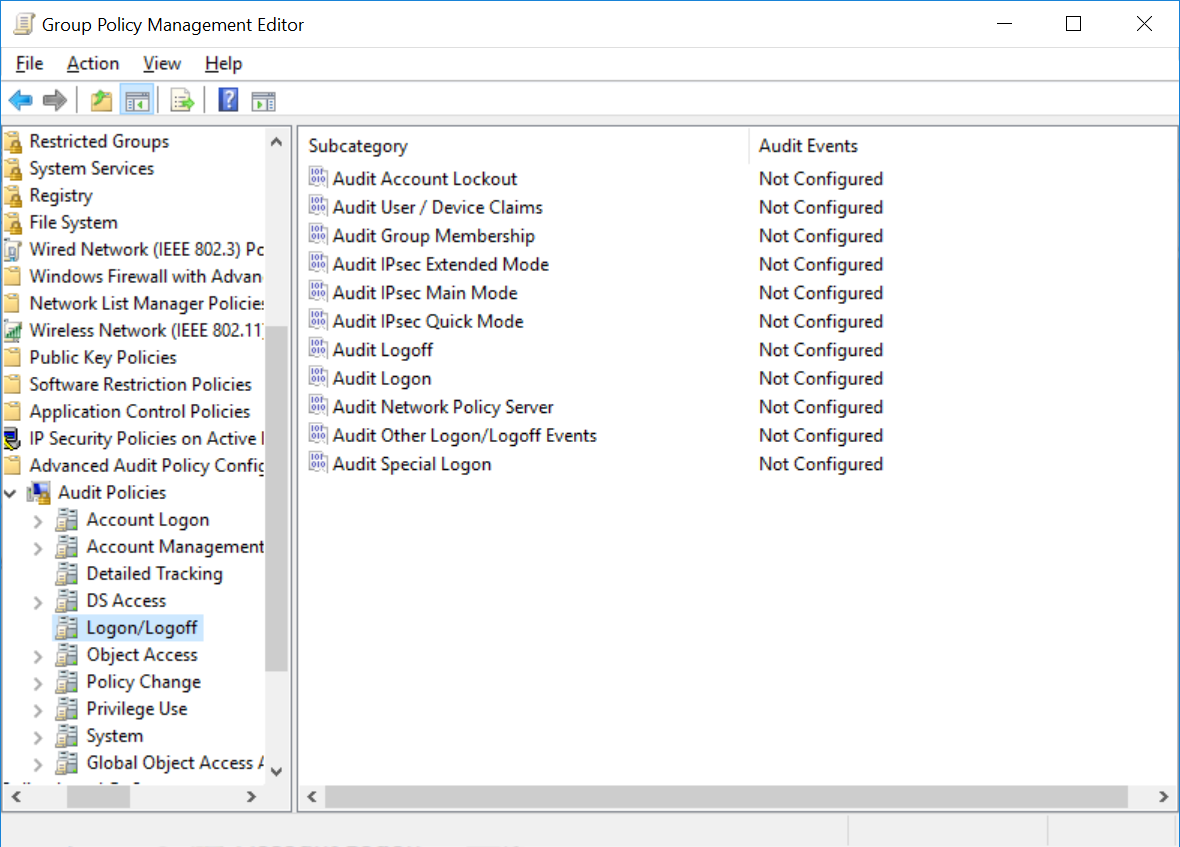The height and width of the screenshot is (847, 1180).
Task: Collapse the Audit Policies tree node
Action: tap(10, 492)
